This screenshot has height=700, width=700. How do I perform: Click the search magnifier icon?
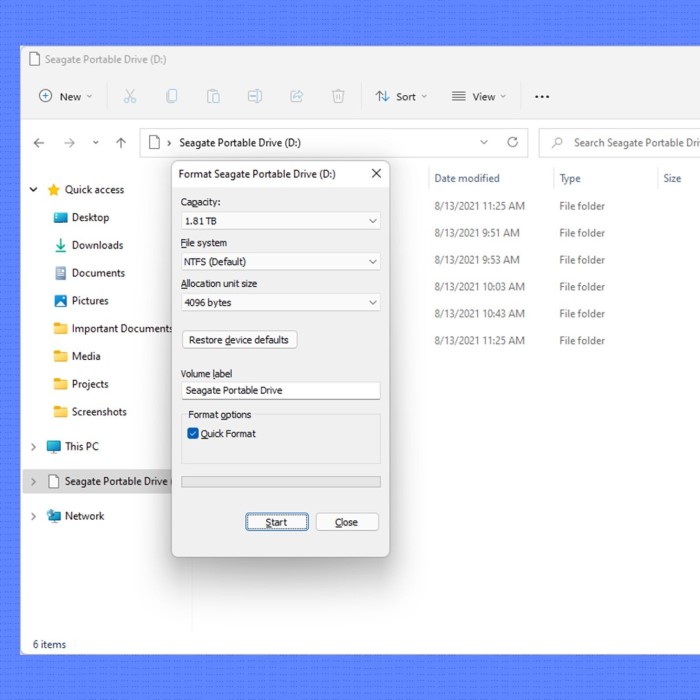557,143
